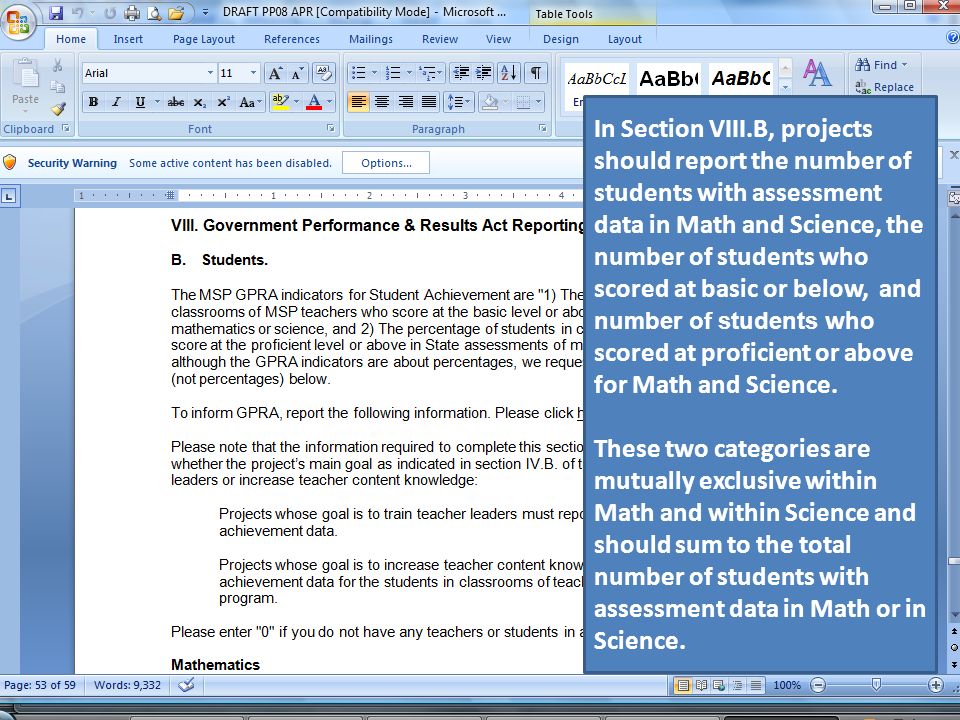Toggle Underline formatting

click(140, 102)
